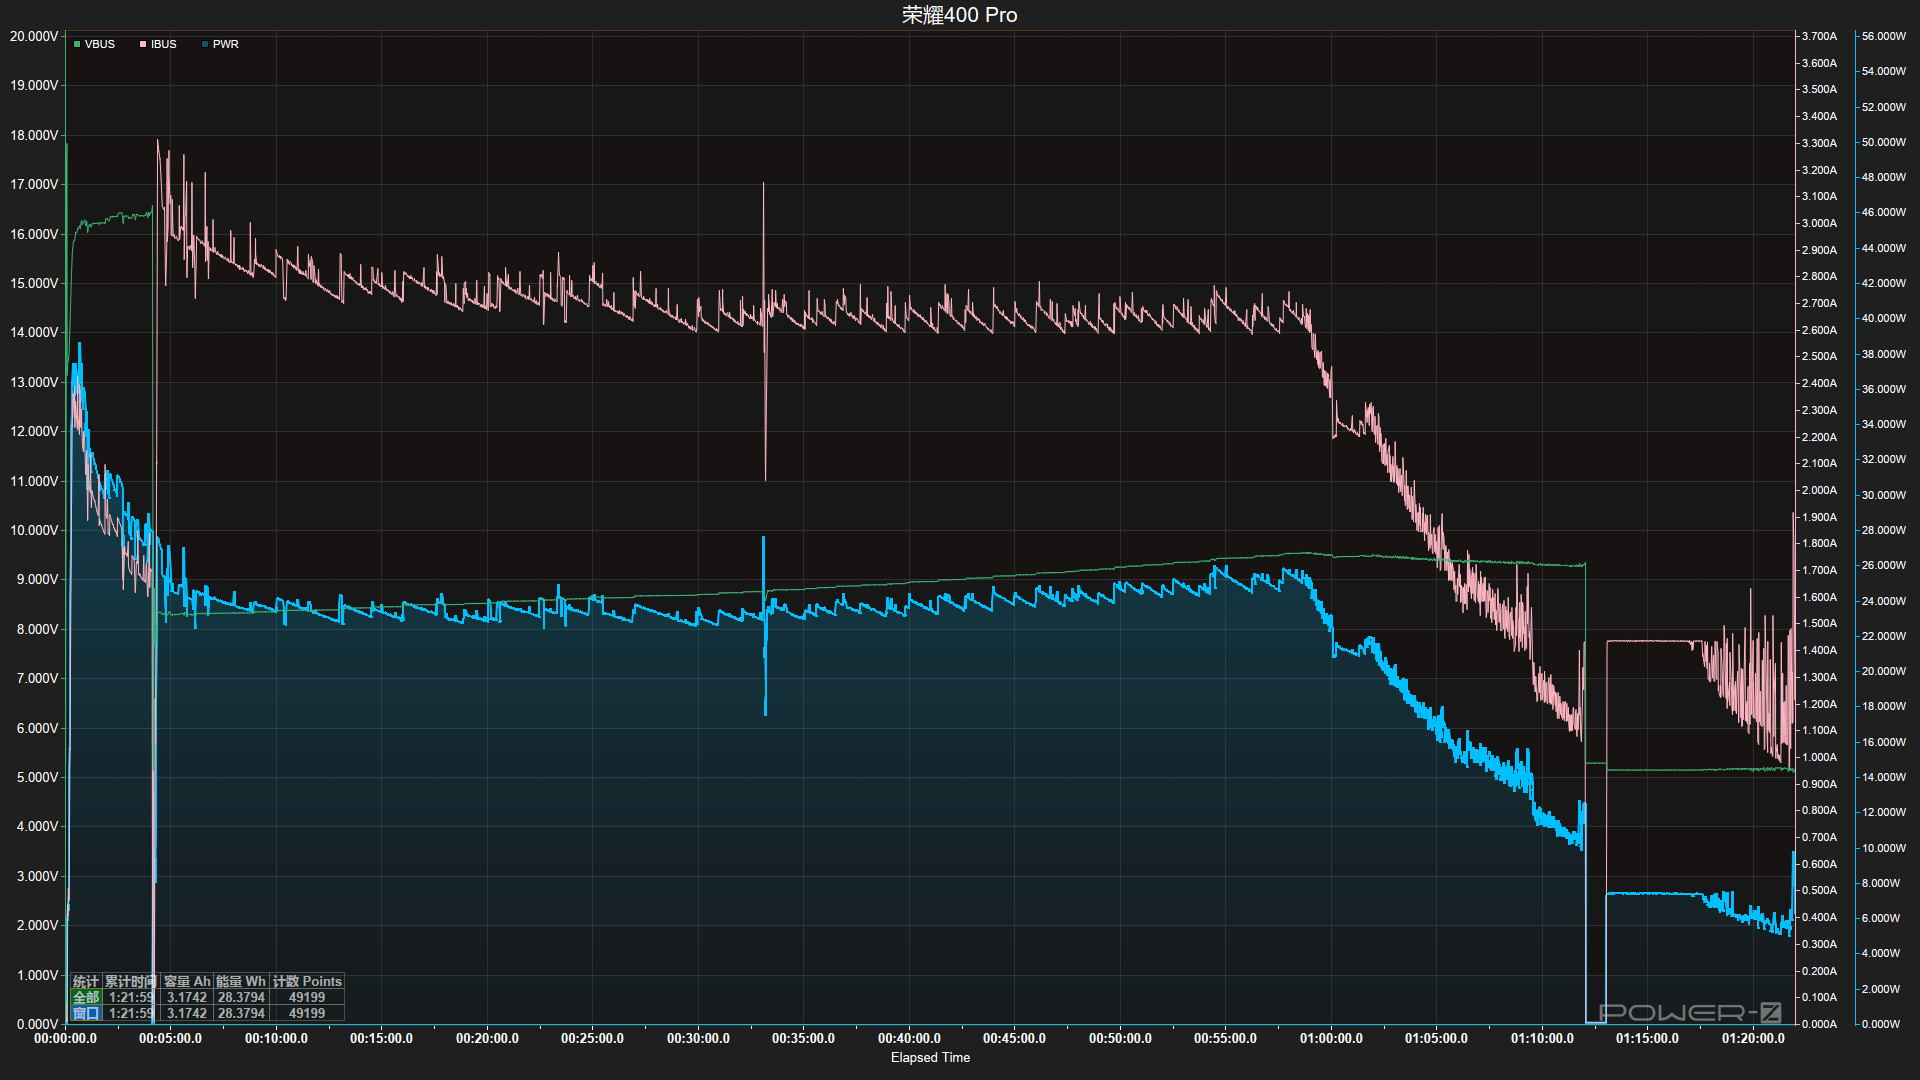Click the 28.3794 energy in the 窗口 row
Screen dimensions: 1920x1080
pyautogui.click(x=241, y=1014)
